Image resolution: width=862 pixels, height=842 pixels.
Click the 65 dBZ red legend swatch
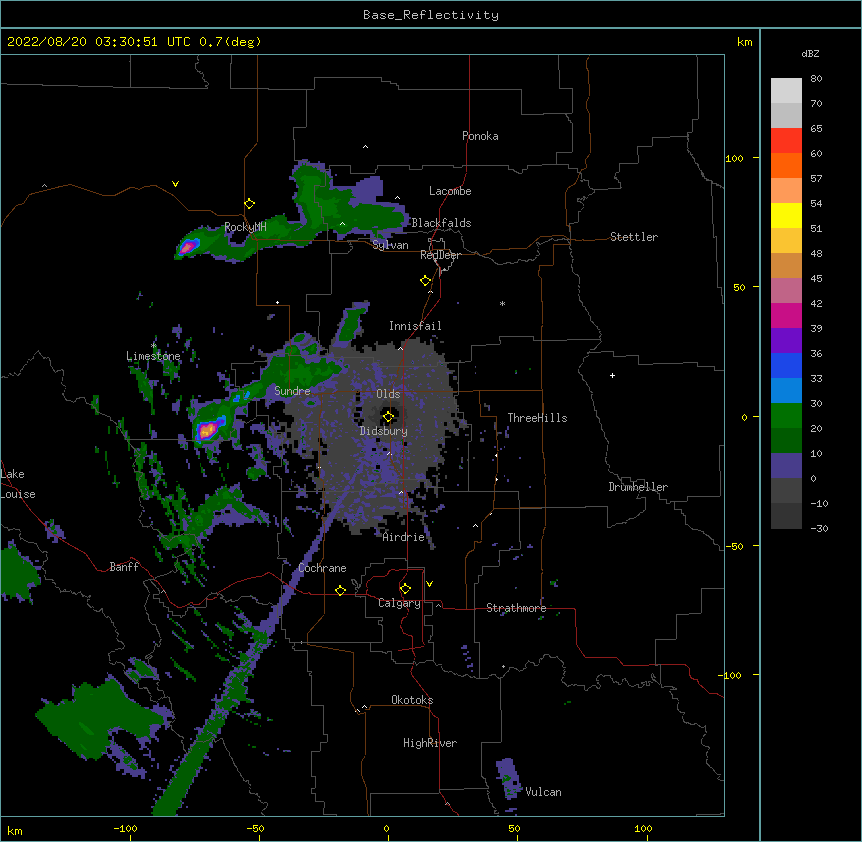[786, 141]
